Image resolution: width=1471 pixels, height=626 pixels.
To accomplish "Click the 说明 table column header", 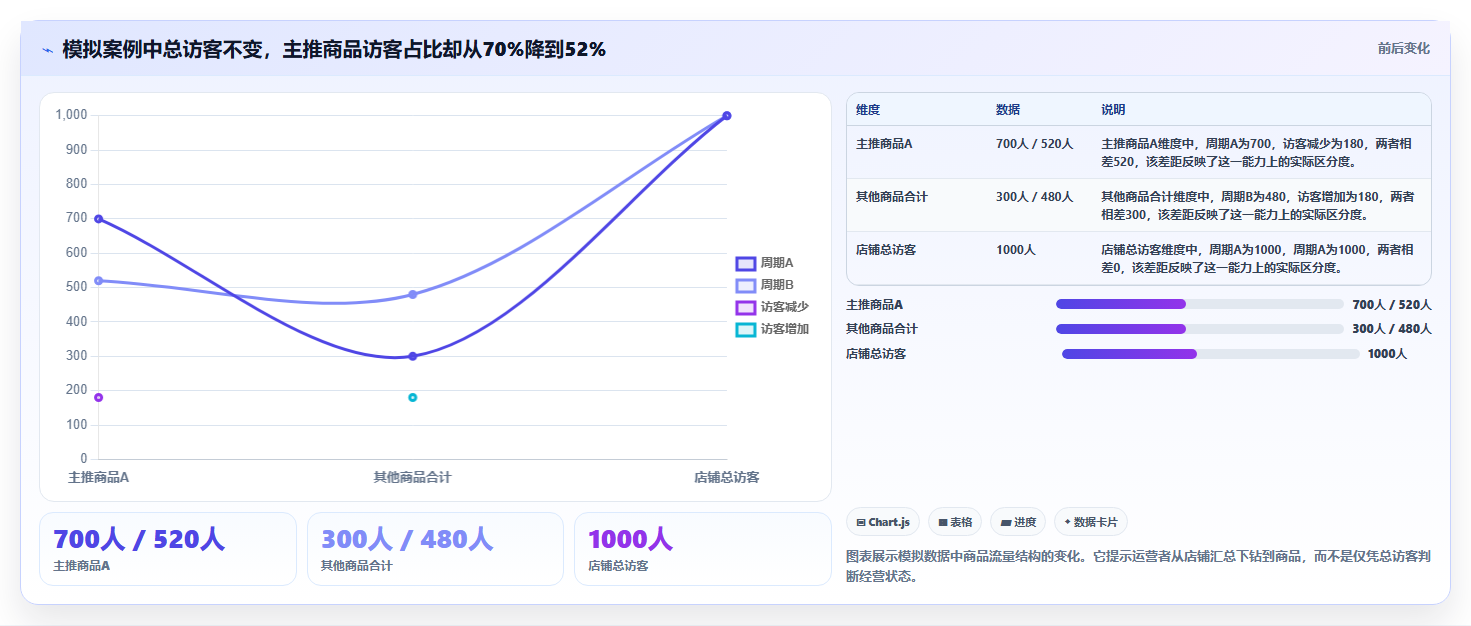I will pos(1113,110).
